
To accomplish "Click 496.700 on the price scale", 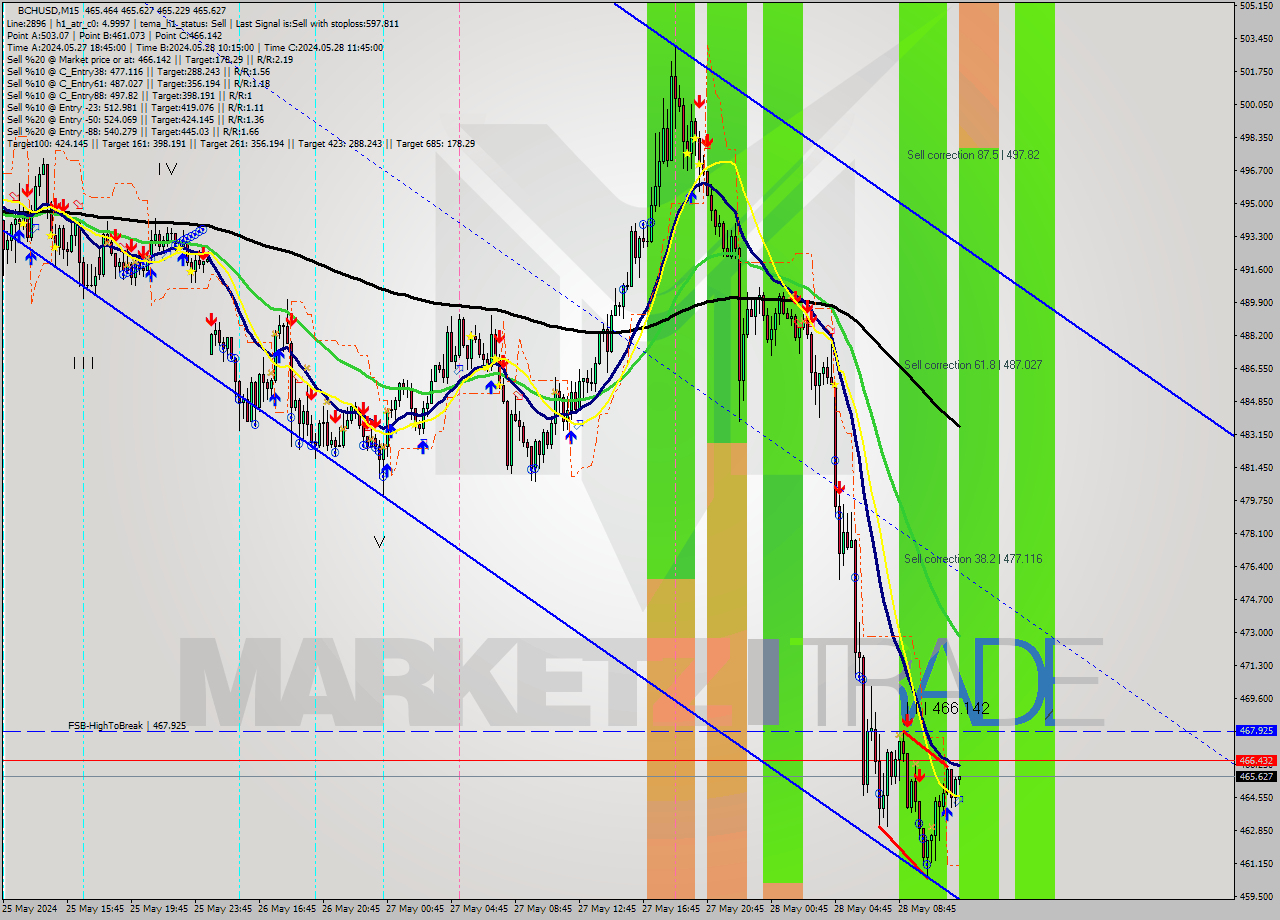I will coord(1255,171).
